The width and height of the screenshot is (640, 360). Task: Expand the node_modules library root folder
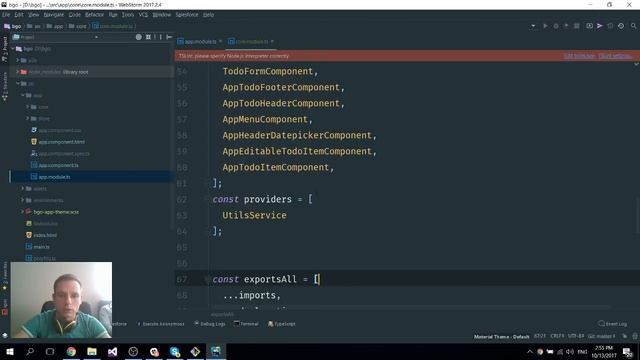point(18,72)
